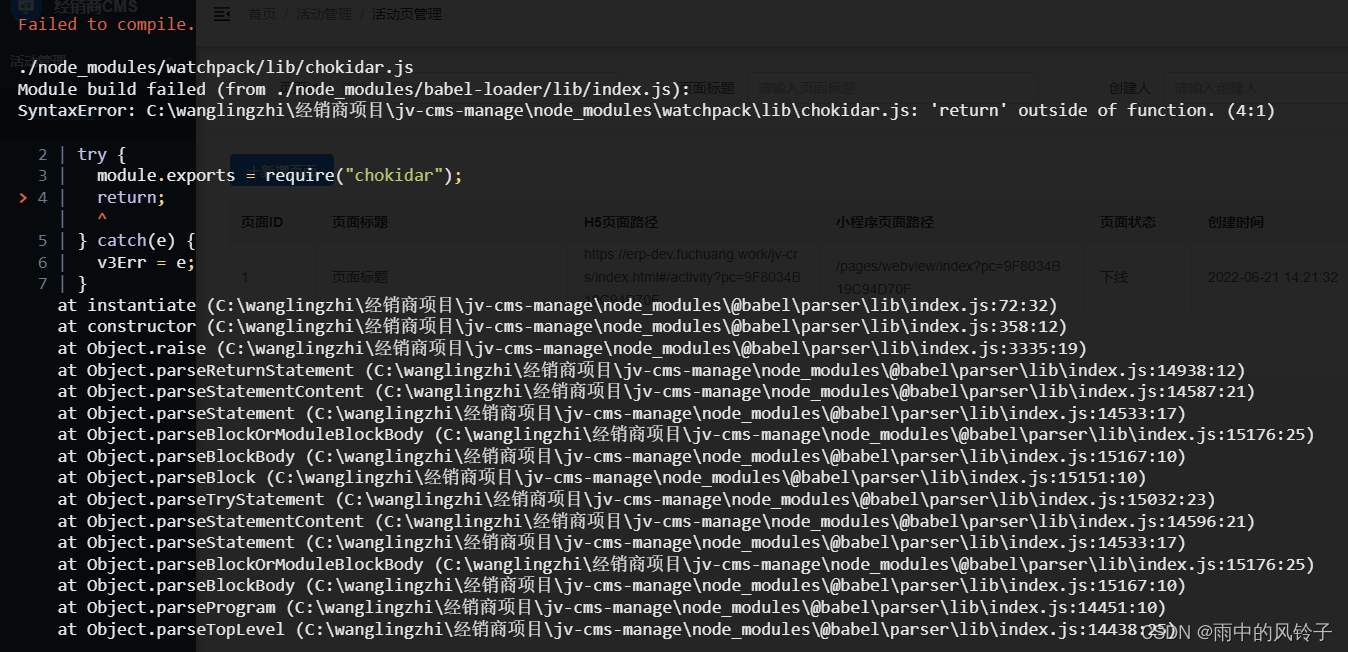Click the 'at Object.parseProgram' stack line
Image resolution: width=1348 pixels, height=652 pixels.
[x=612, y=608]
